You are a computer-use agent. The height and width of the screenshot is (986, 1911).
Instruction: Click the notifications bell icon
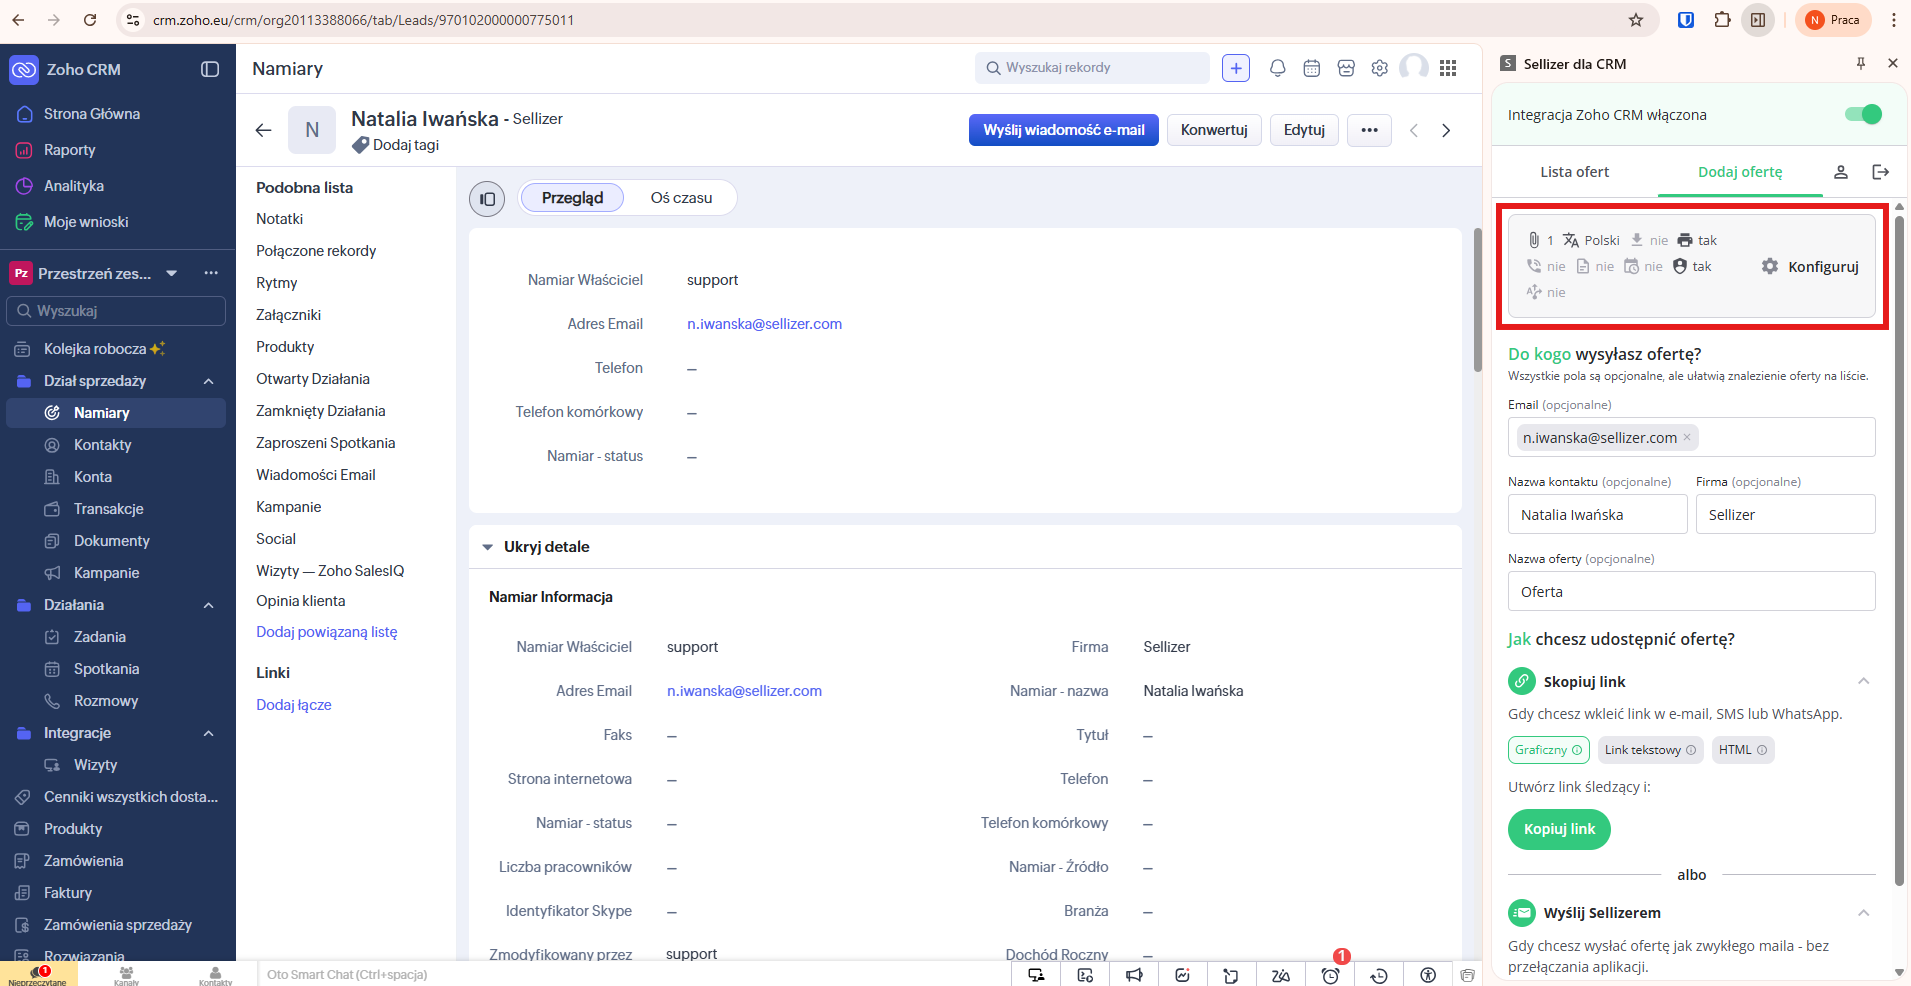point(1277,68)
